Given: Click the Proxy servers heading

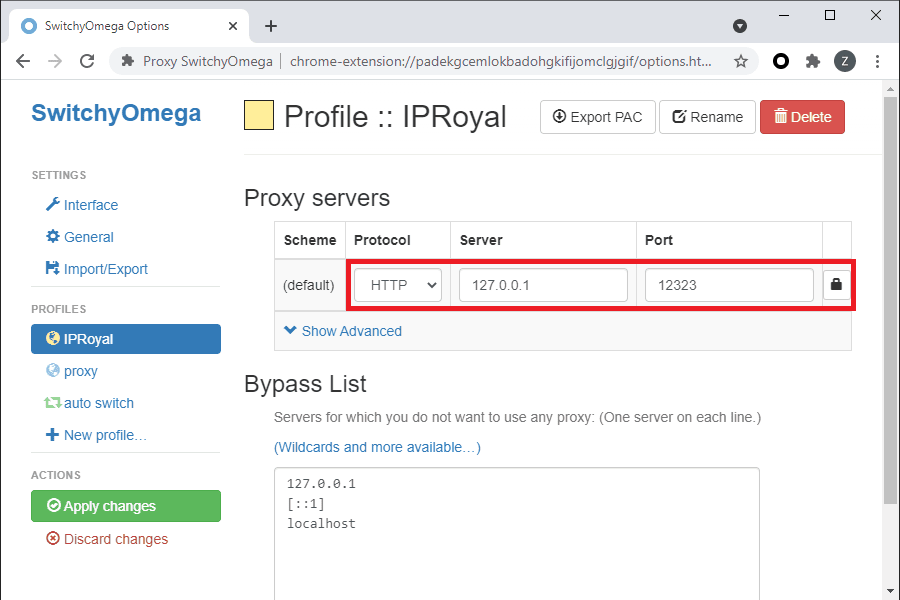Looking at the screenshot, I should pyautogui.click(x=317, y=198).
